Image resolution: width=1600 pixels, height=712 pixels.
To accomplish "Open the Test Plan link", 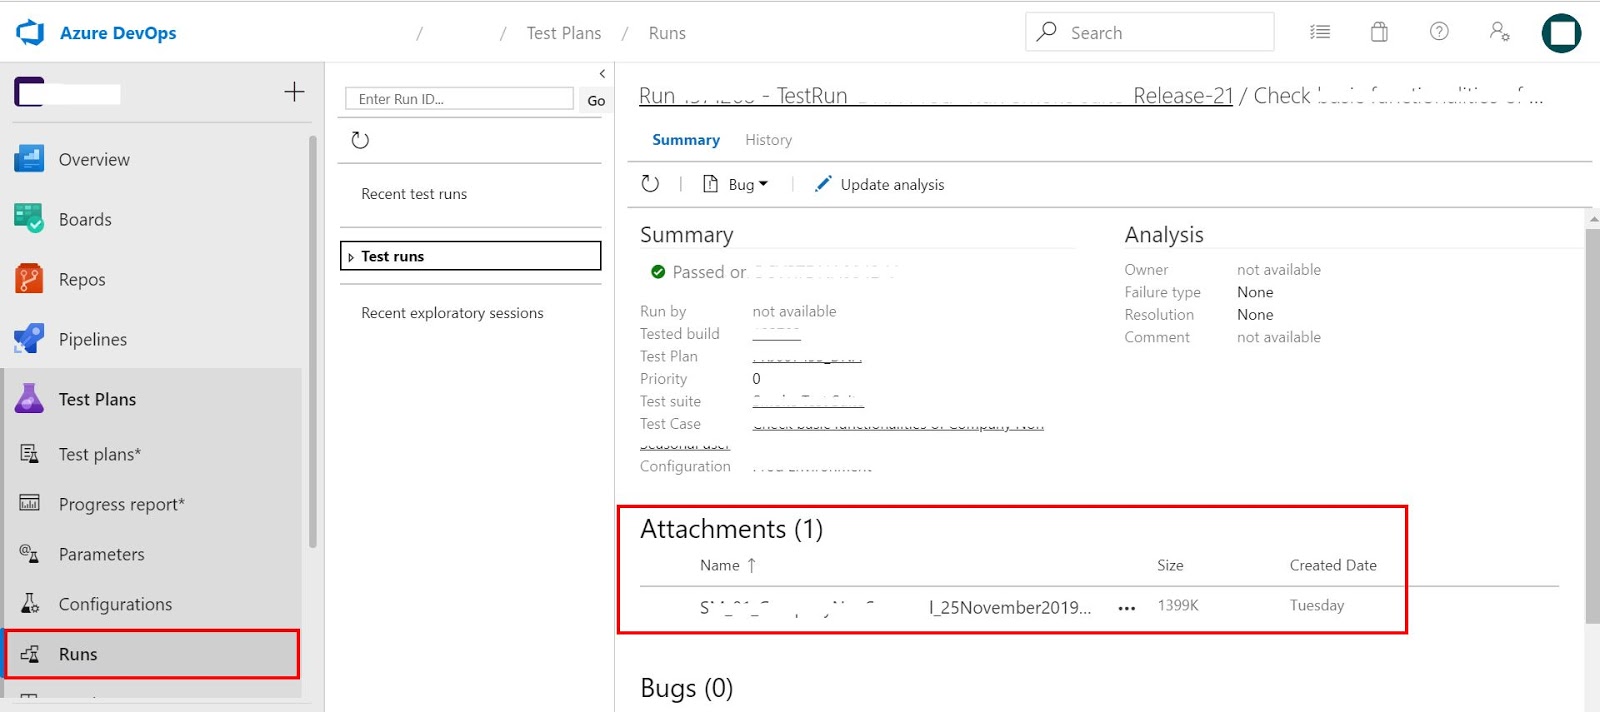I will 807,356.
